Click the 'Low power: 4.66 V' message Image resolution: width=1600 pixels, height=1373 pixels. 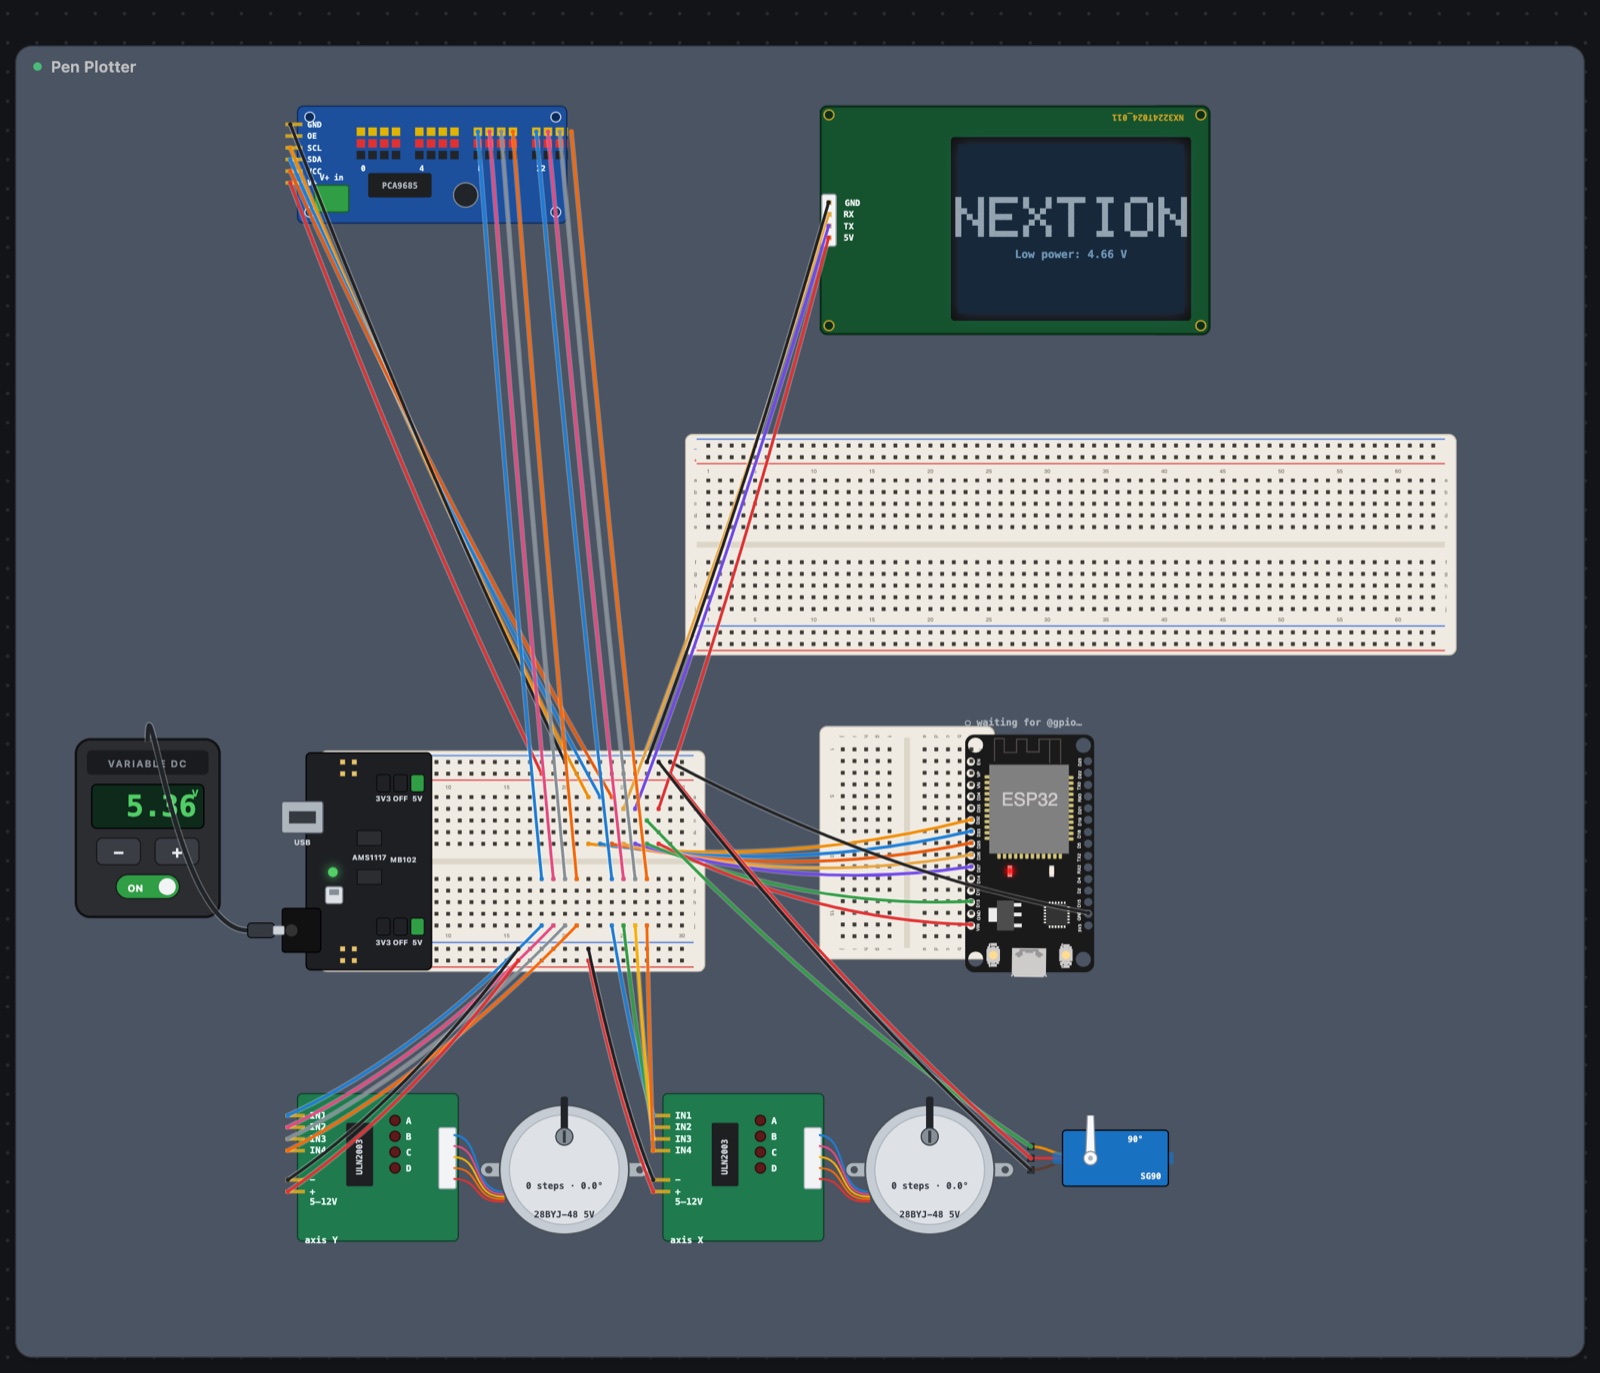click(1070, 254)
